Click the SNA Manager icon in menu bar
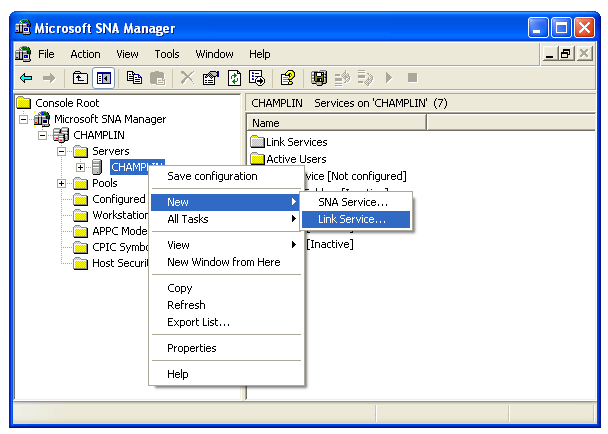The image size is (608, 434). tap(23, 54)
